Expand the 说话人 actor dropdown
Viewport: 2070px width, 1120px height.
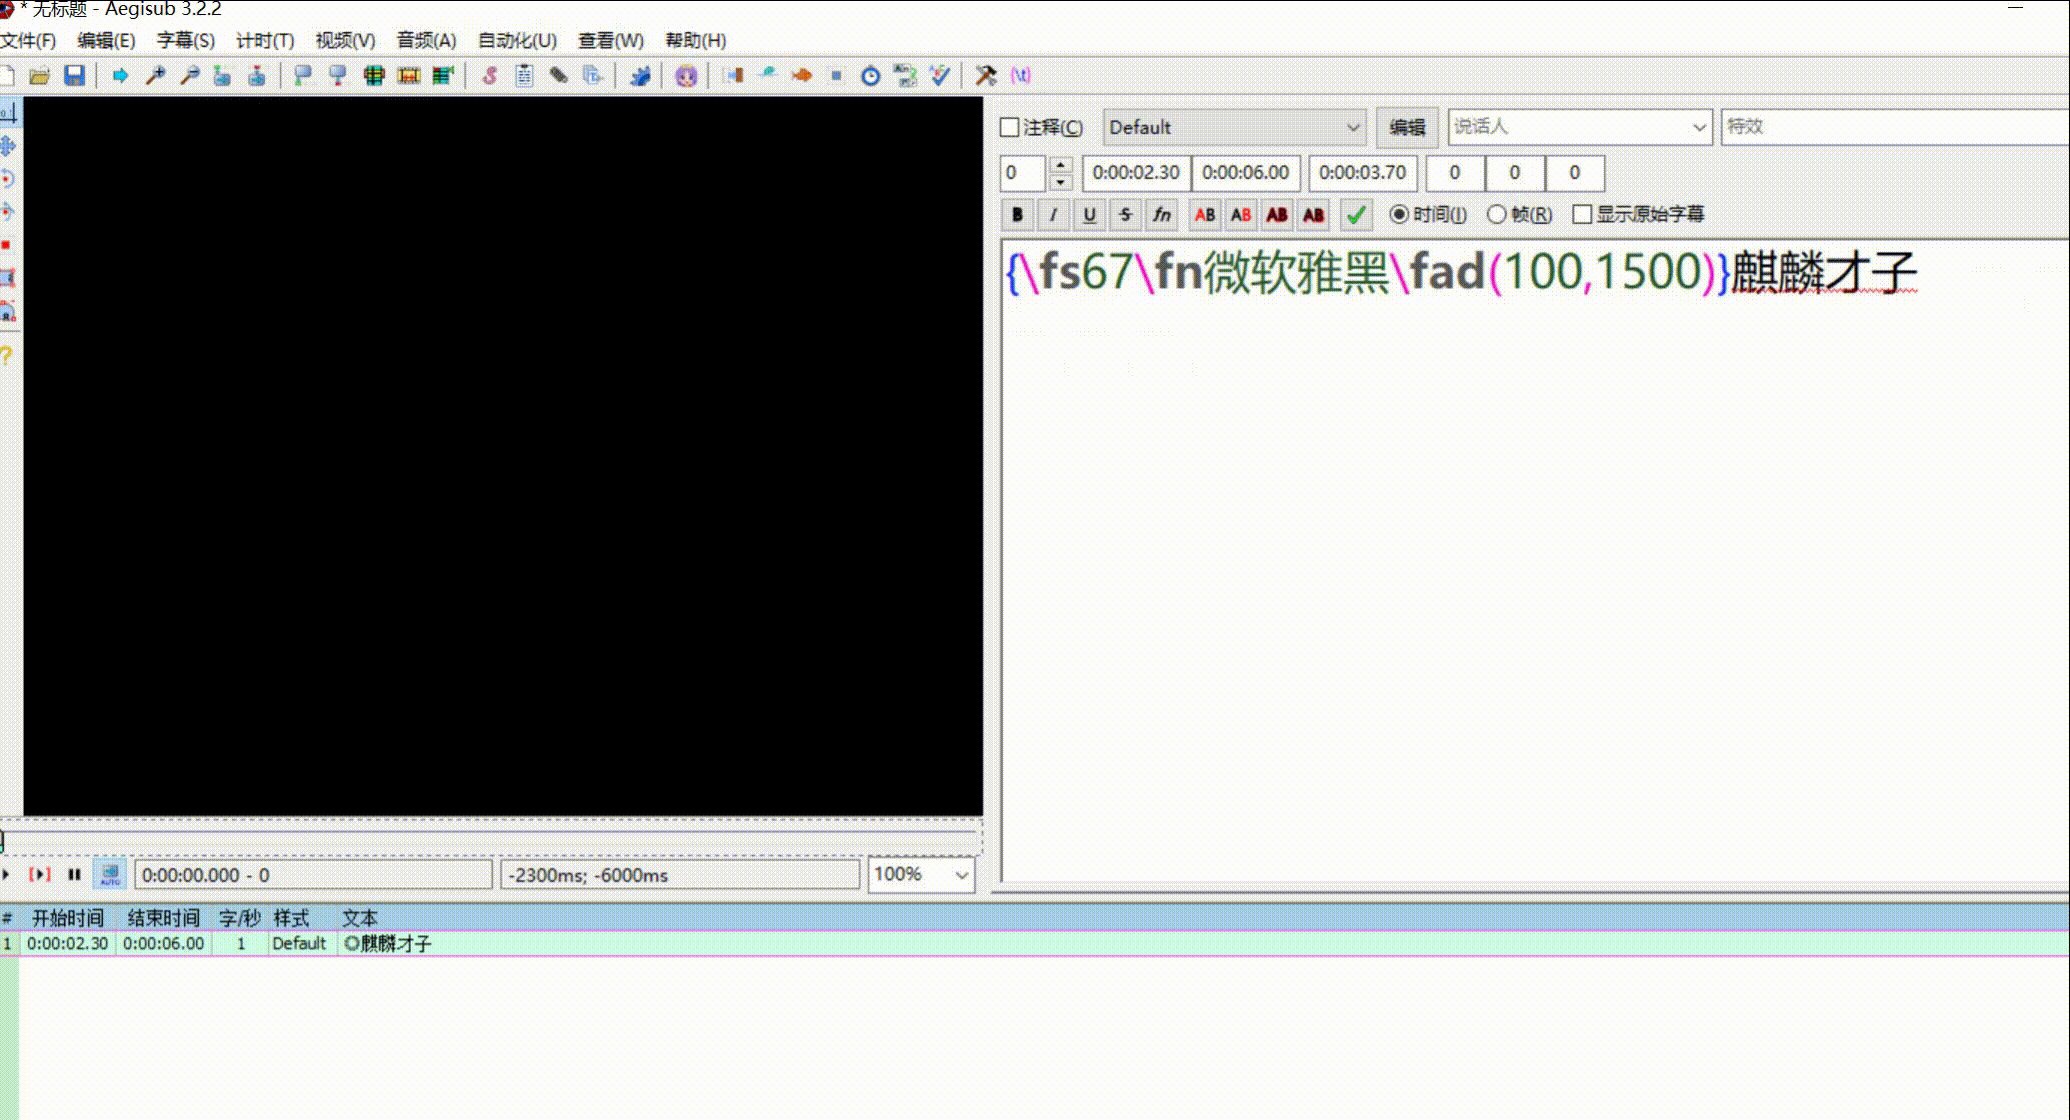coord(1698,128)
